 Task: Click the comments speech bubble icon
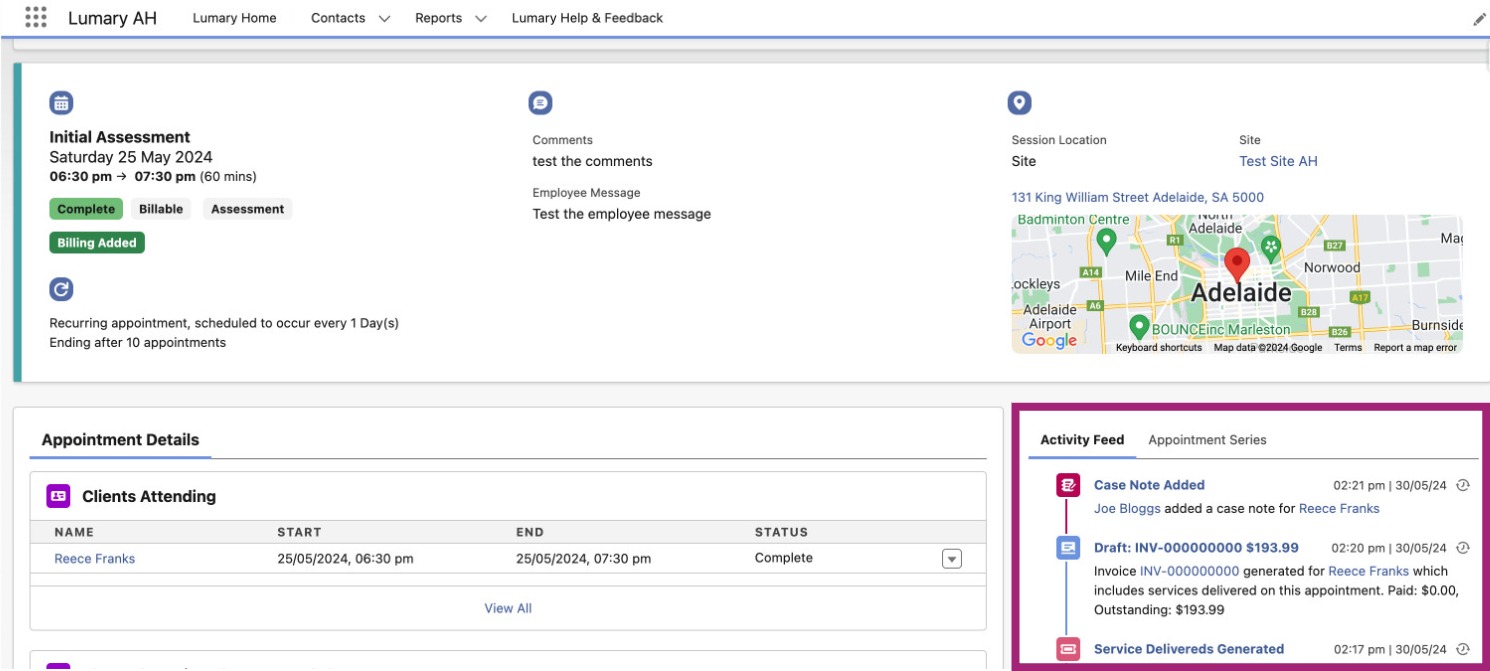pos(539,101)
